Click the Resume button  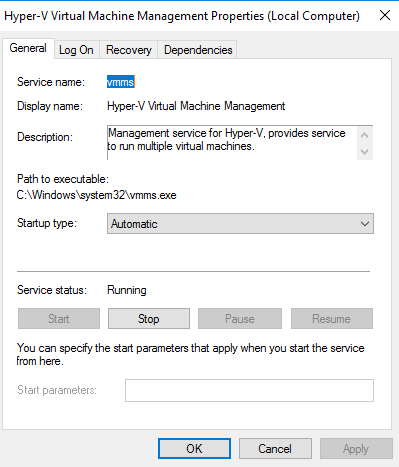[x=332, y=319]
